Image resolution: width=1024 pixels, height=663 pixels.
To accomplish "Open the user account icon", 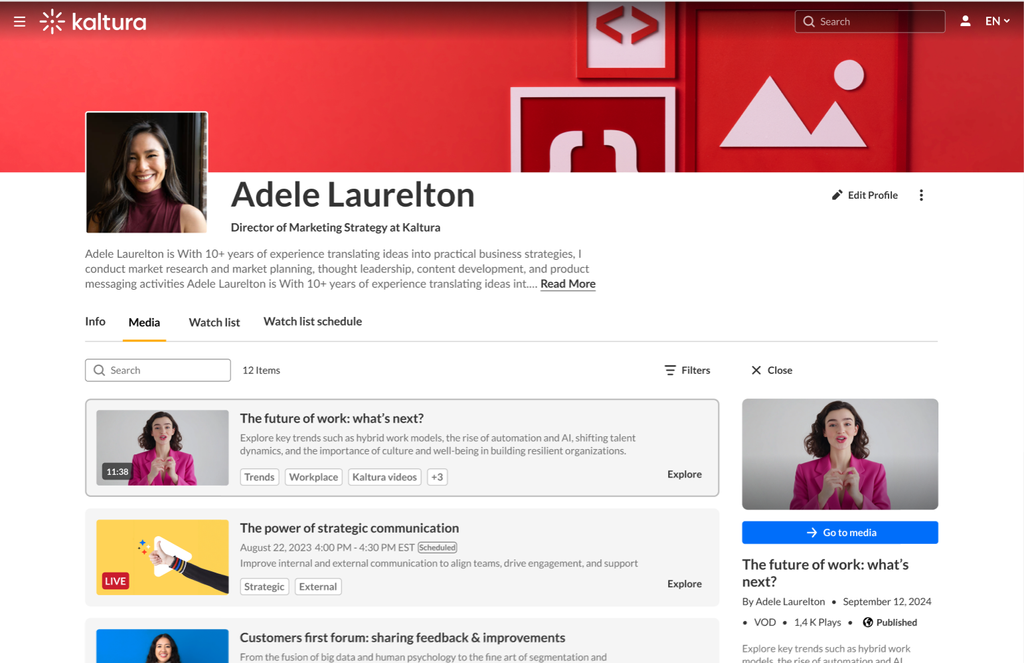I will coord(965,21).
